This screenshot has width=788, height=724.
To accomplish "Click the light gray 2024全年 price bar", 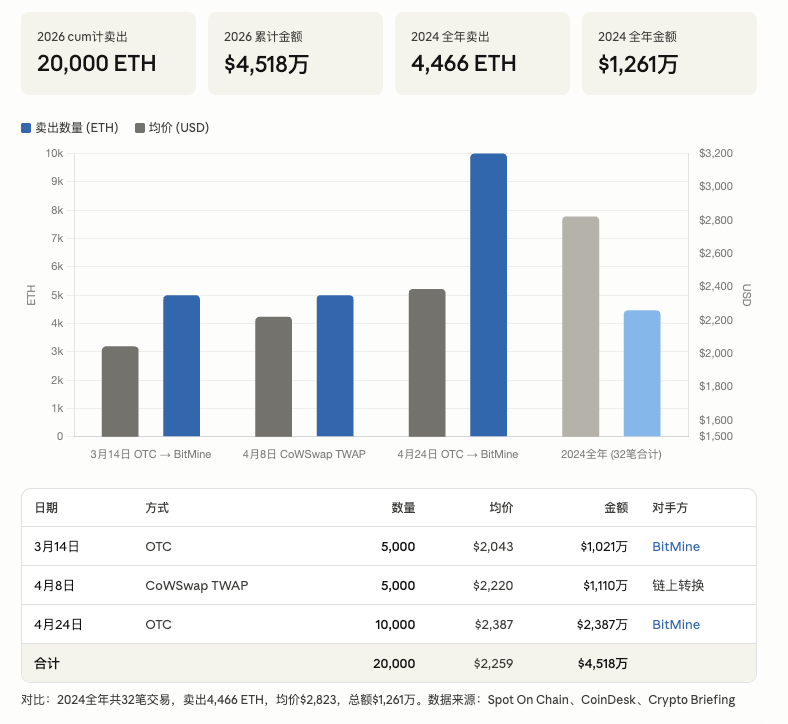I will click(580, 327).
